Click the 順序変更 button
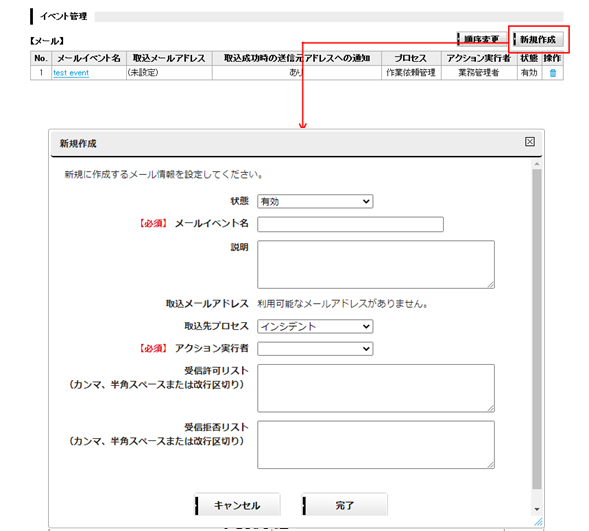 tap(482, 39)
